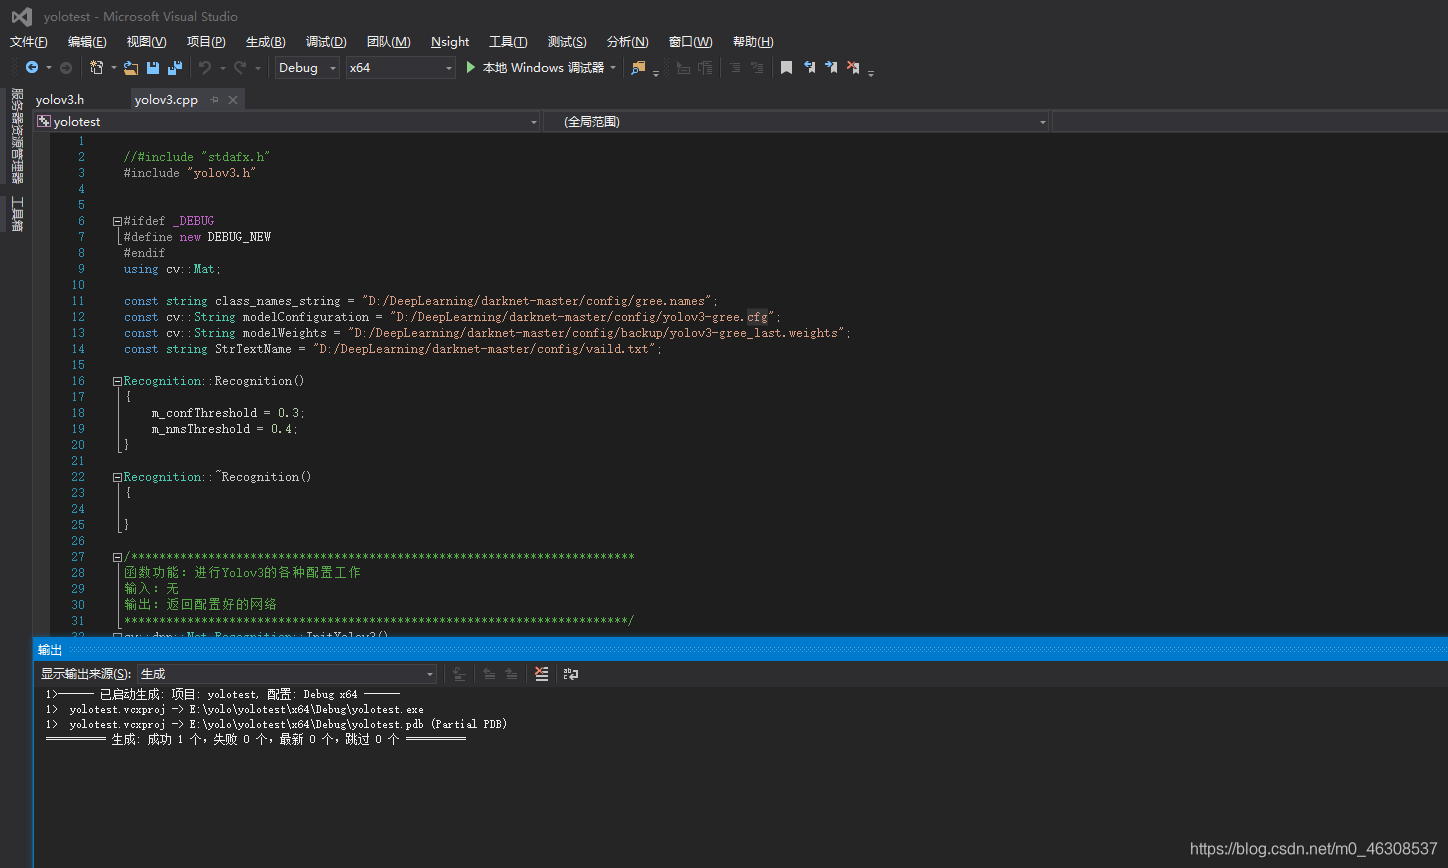Open the 工具箱 toolbox side tab
Screen dimensions: 1448x868
(17, 214)
